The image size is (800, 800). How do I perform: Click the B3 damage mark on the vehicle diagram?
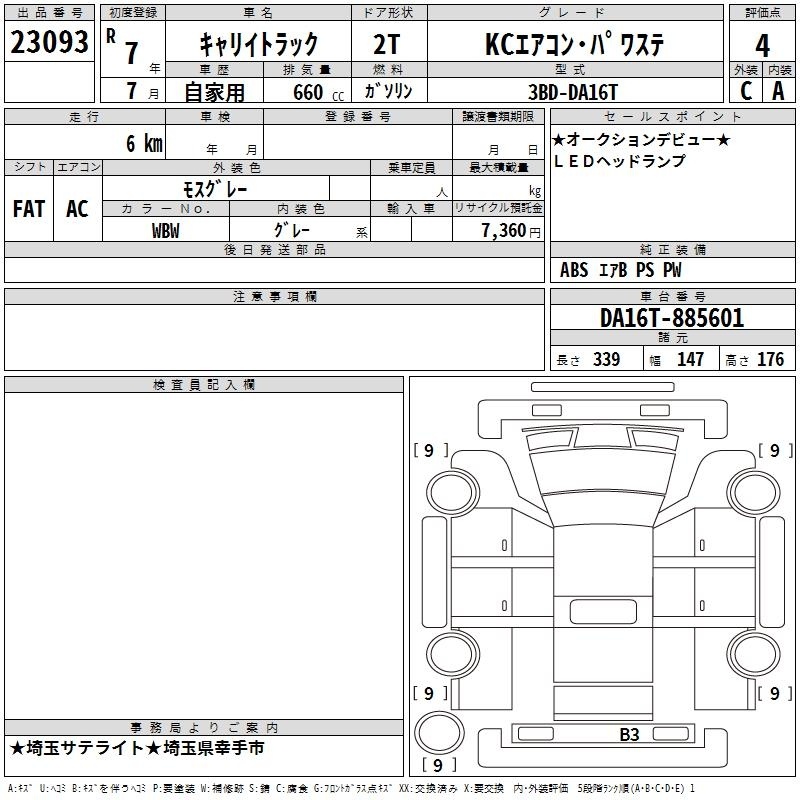pyautogui.click(x=629, y=735)
